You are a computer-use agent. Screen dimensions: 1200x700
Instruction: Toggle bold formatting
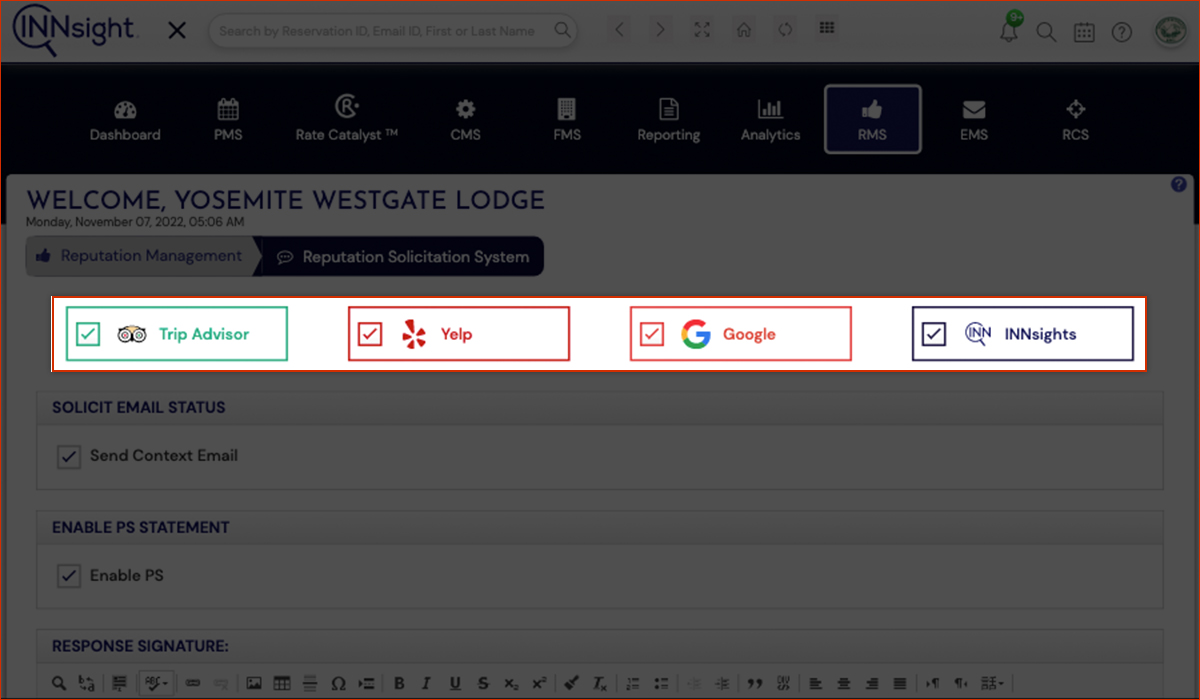coord(399,684)
